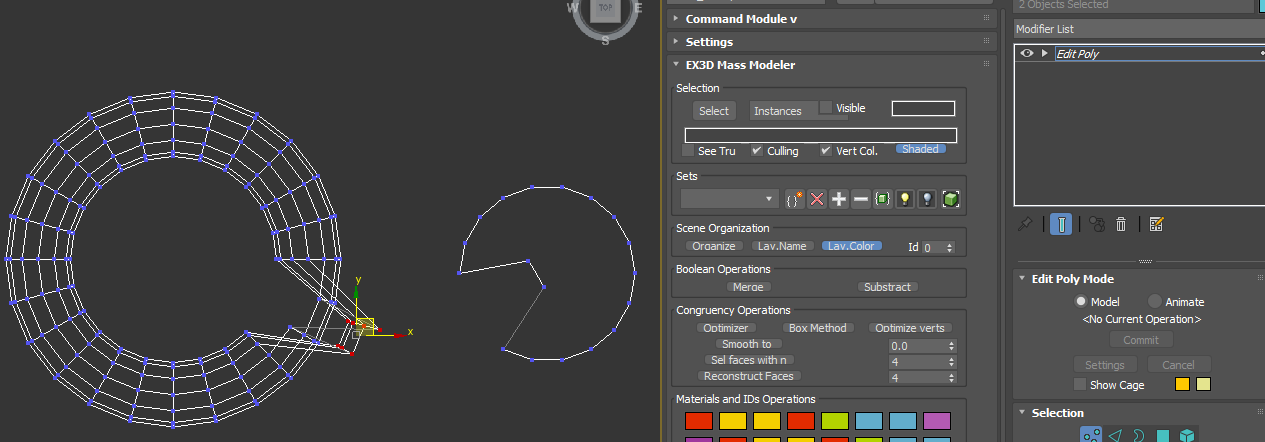Open the Modifier List dropdown

tap(1139, 29)
